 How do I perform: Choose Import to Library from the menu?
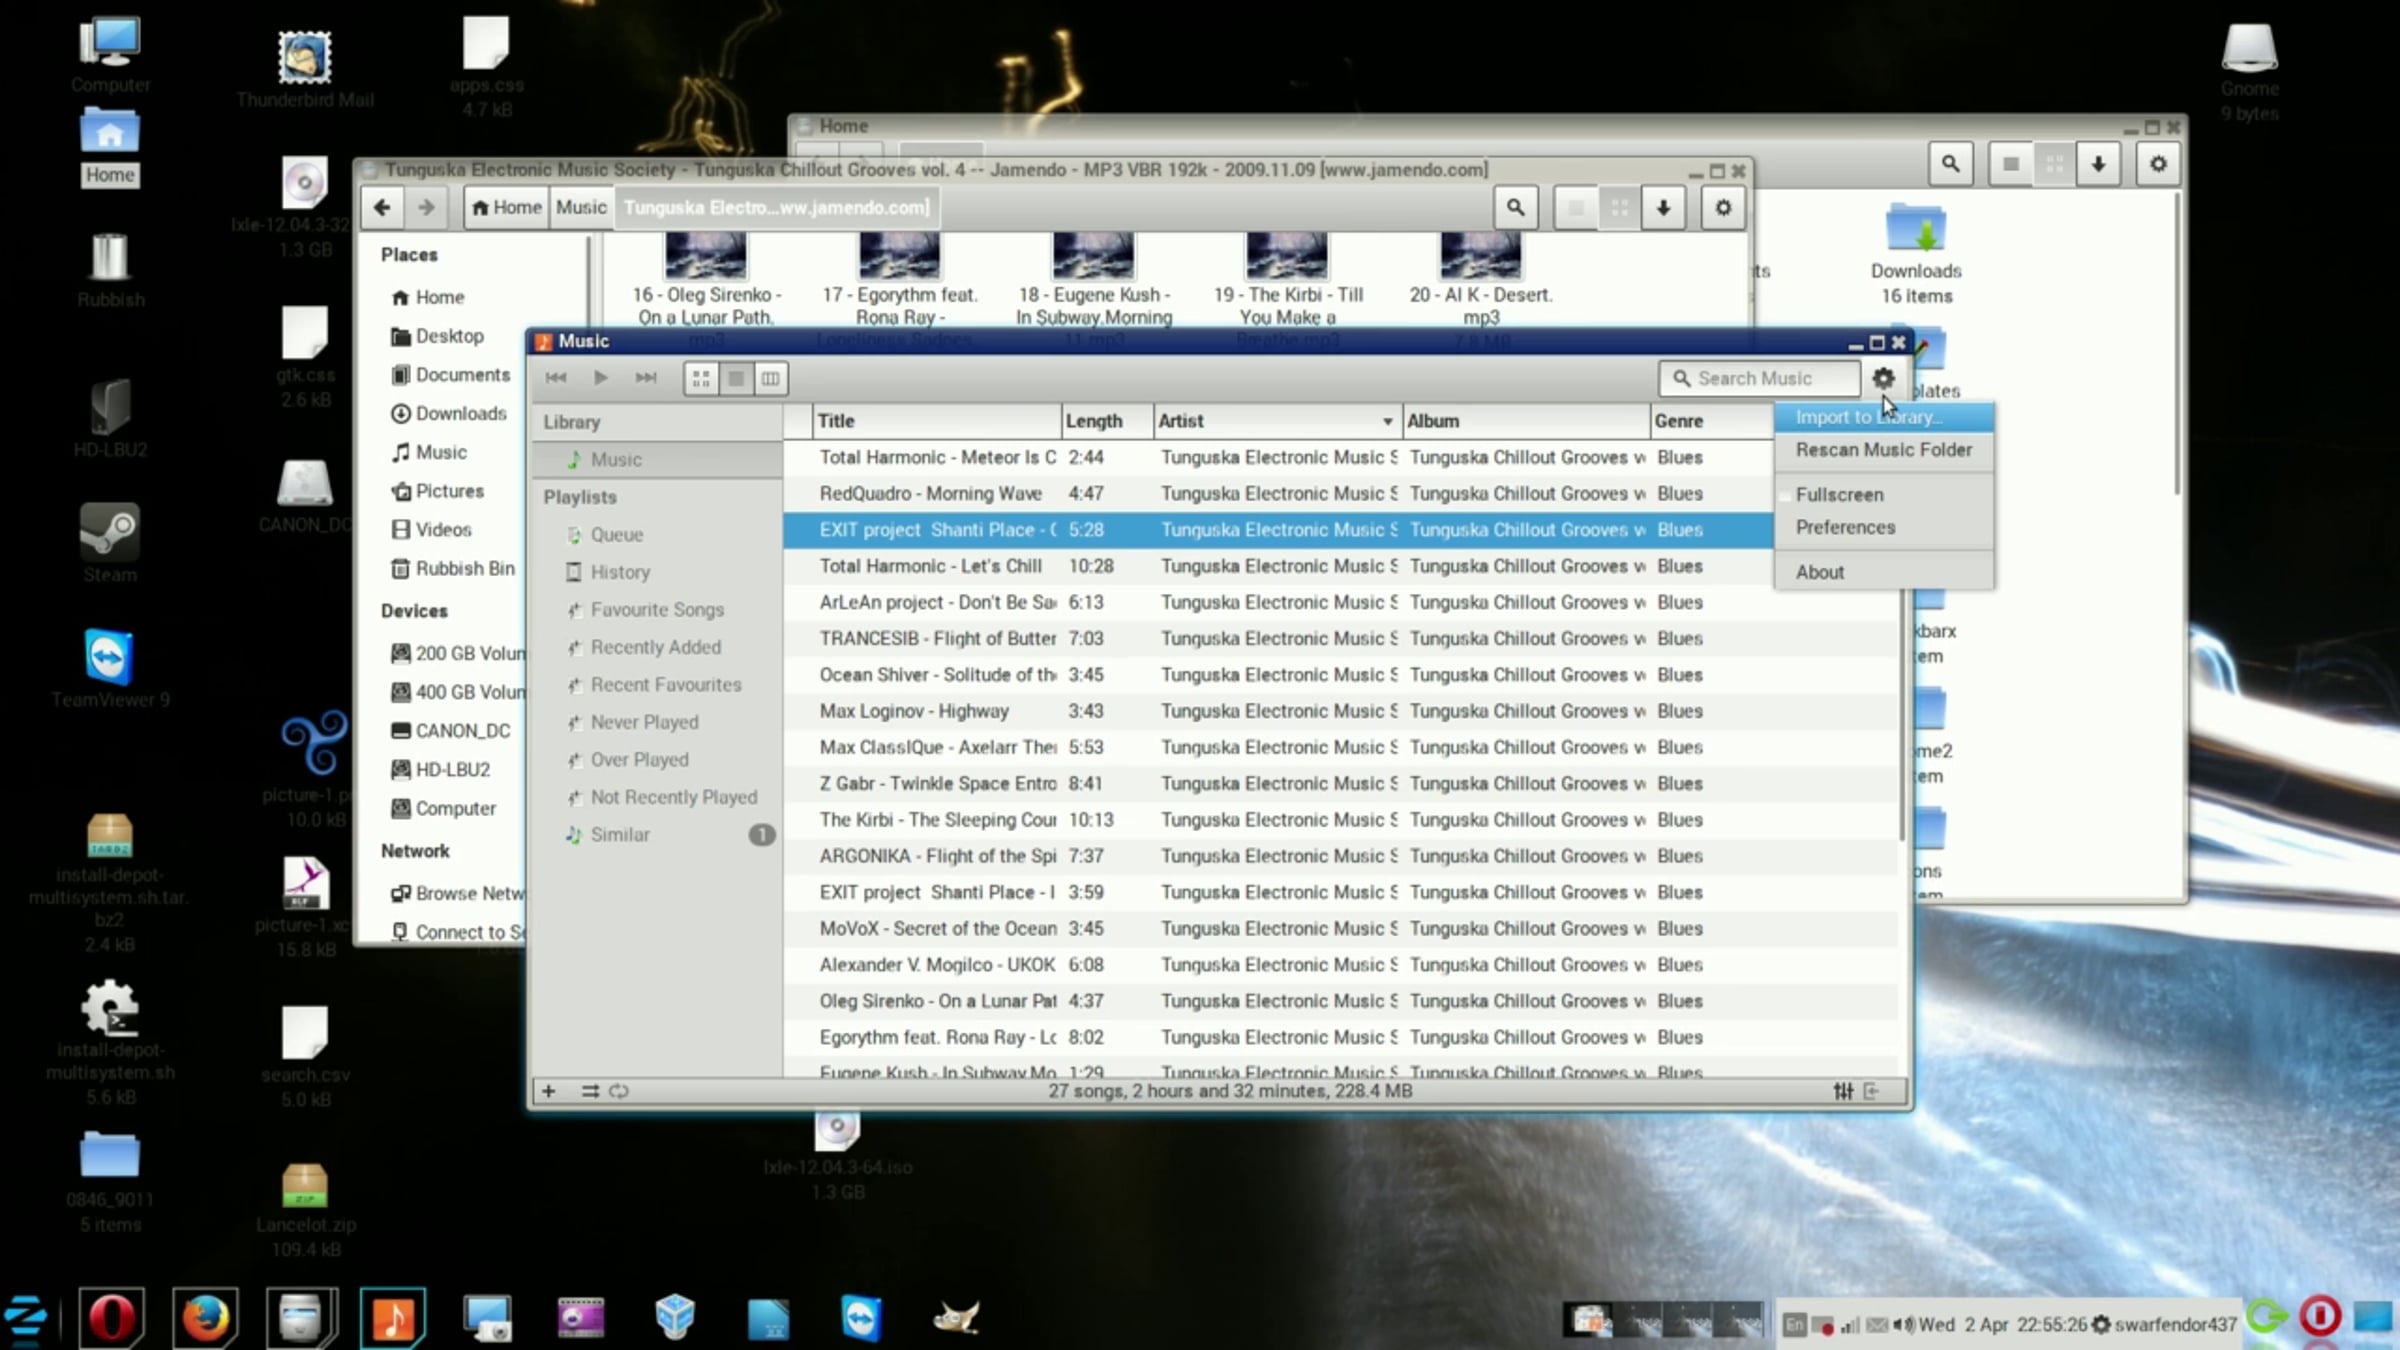coord(1884,417)
